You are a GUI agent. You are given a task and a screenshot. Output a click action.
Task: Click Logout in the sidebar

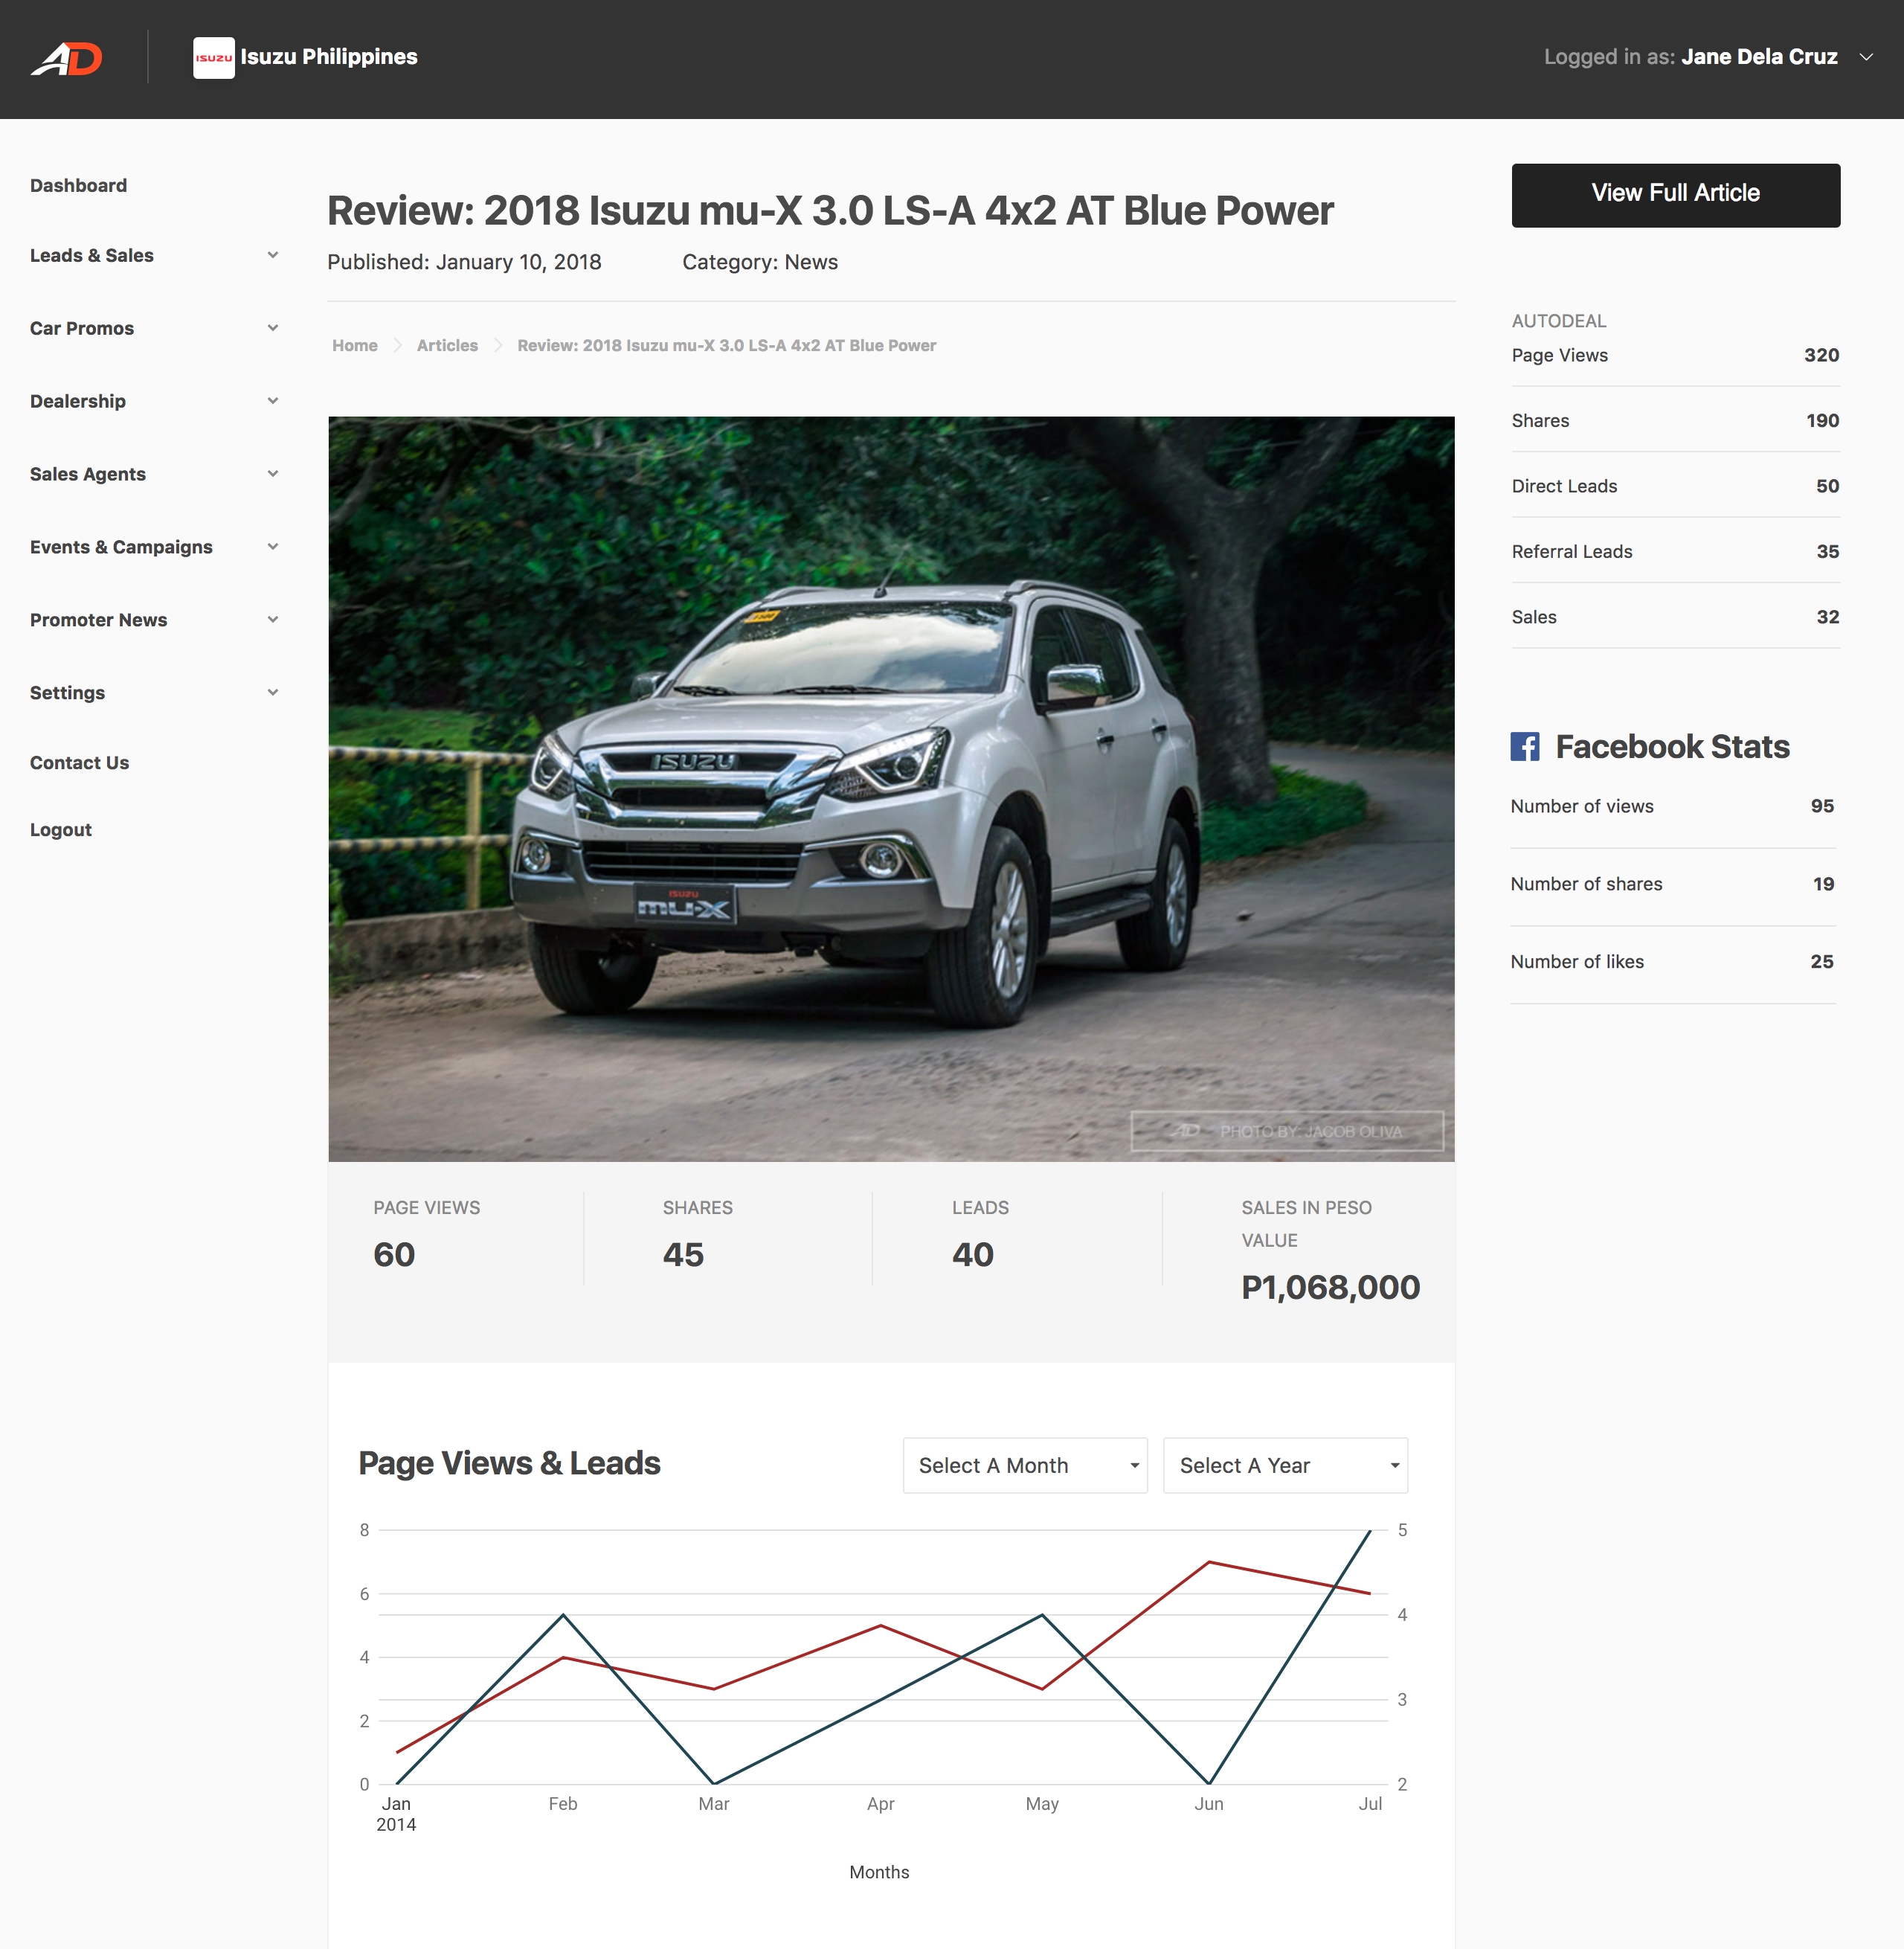[x=61, y=830]
